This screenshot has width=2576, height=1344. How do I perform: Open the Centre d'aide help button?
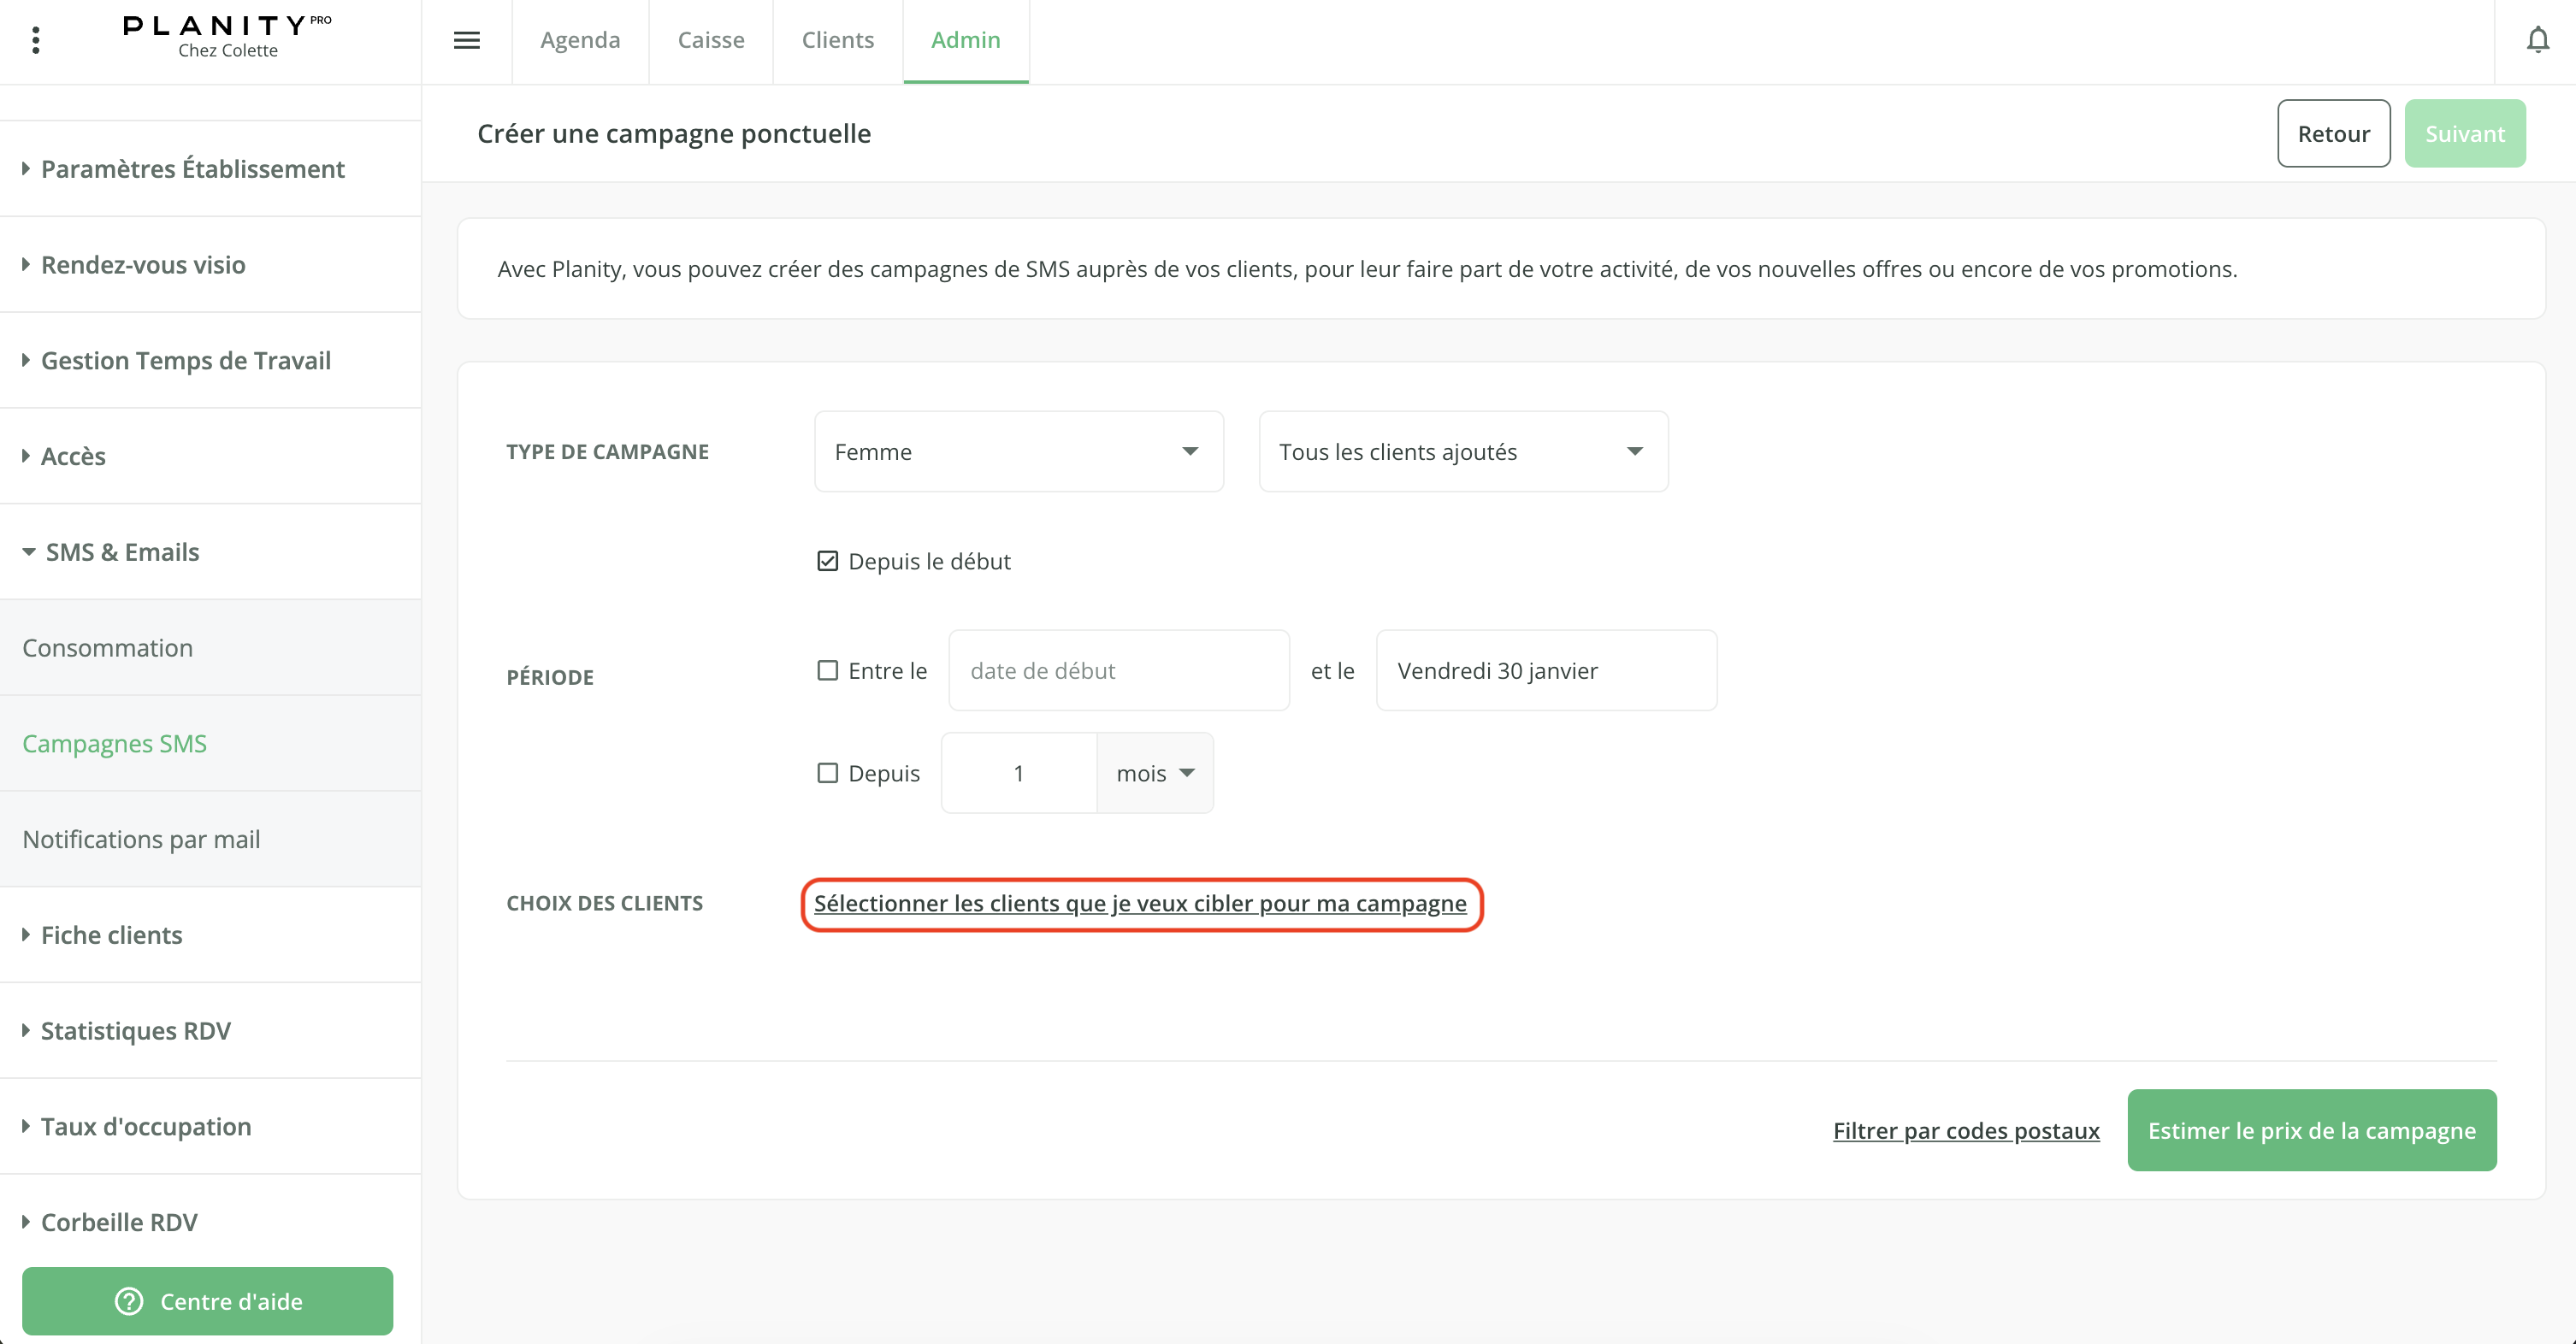(208, 1300)
